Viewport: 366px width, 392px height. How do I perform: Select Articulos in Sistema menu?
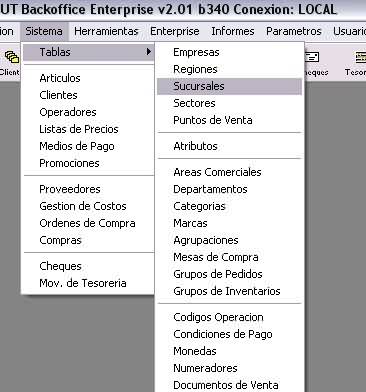click(88, 78)
